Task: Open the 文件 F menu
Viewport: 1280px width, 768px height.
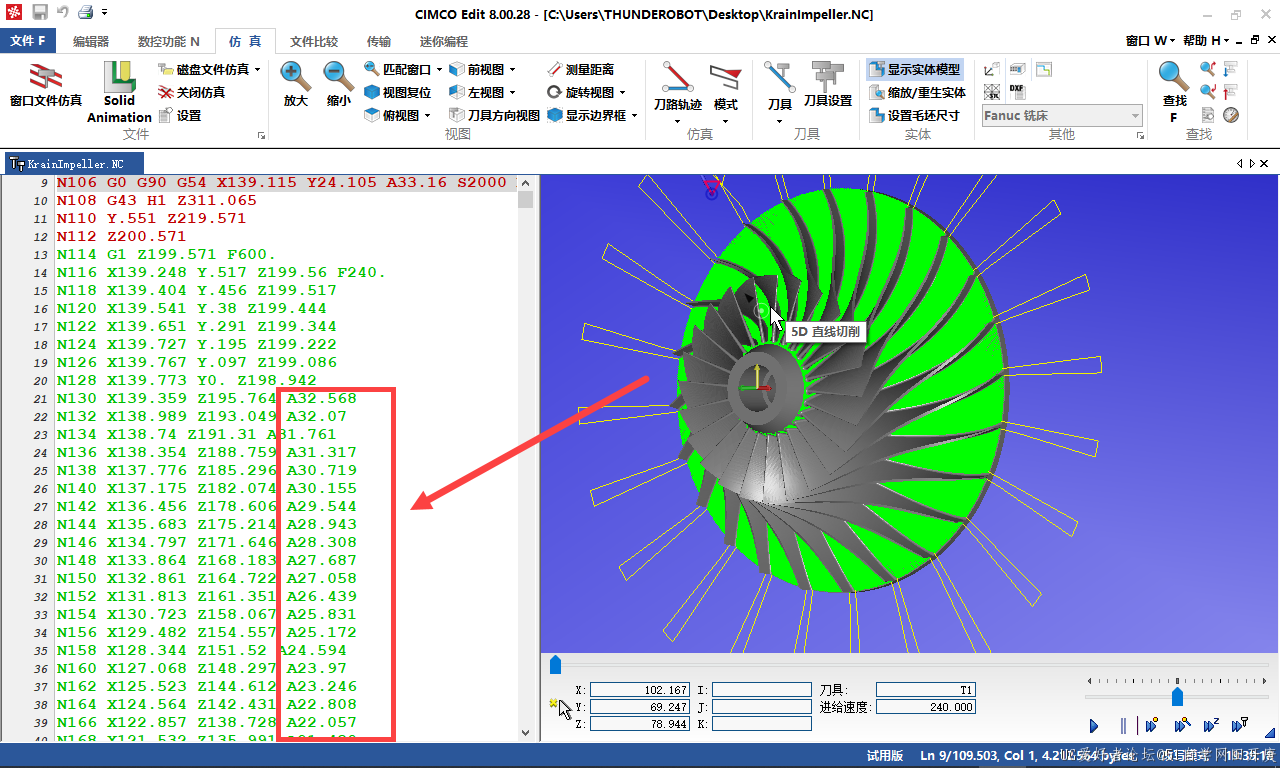Action: (x=29, y=41)
